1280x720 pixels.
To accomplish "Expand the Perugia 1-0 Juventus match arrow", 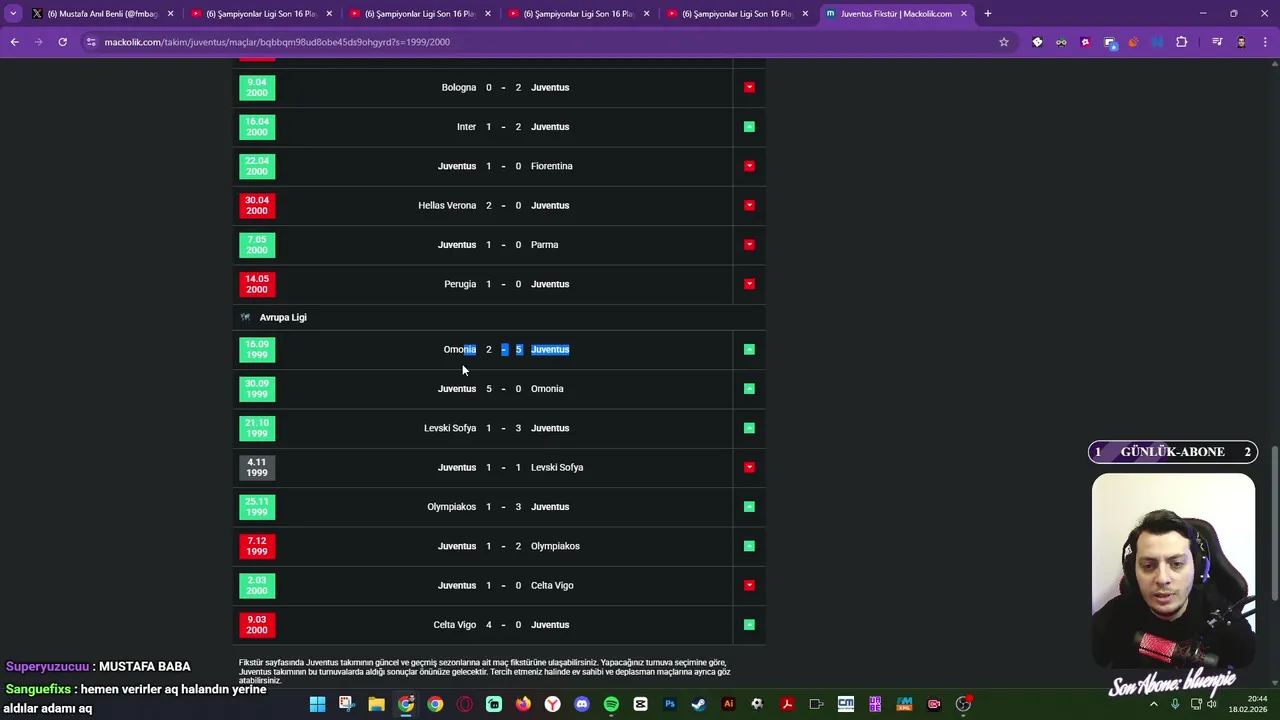I will (749, 284).
